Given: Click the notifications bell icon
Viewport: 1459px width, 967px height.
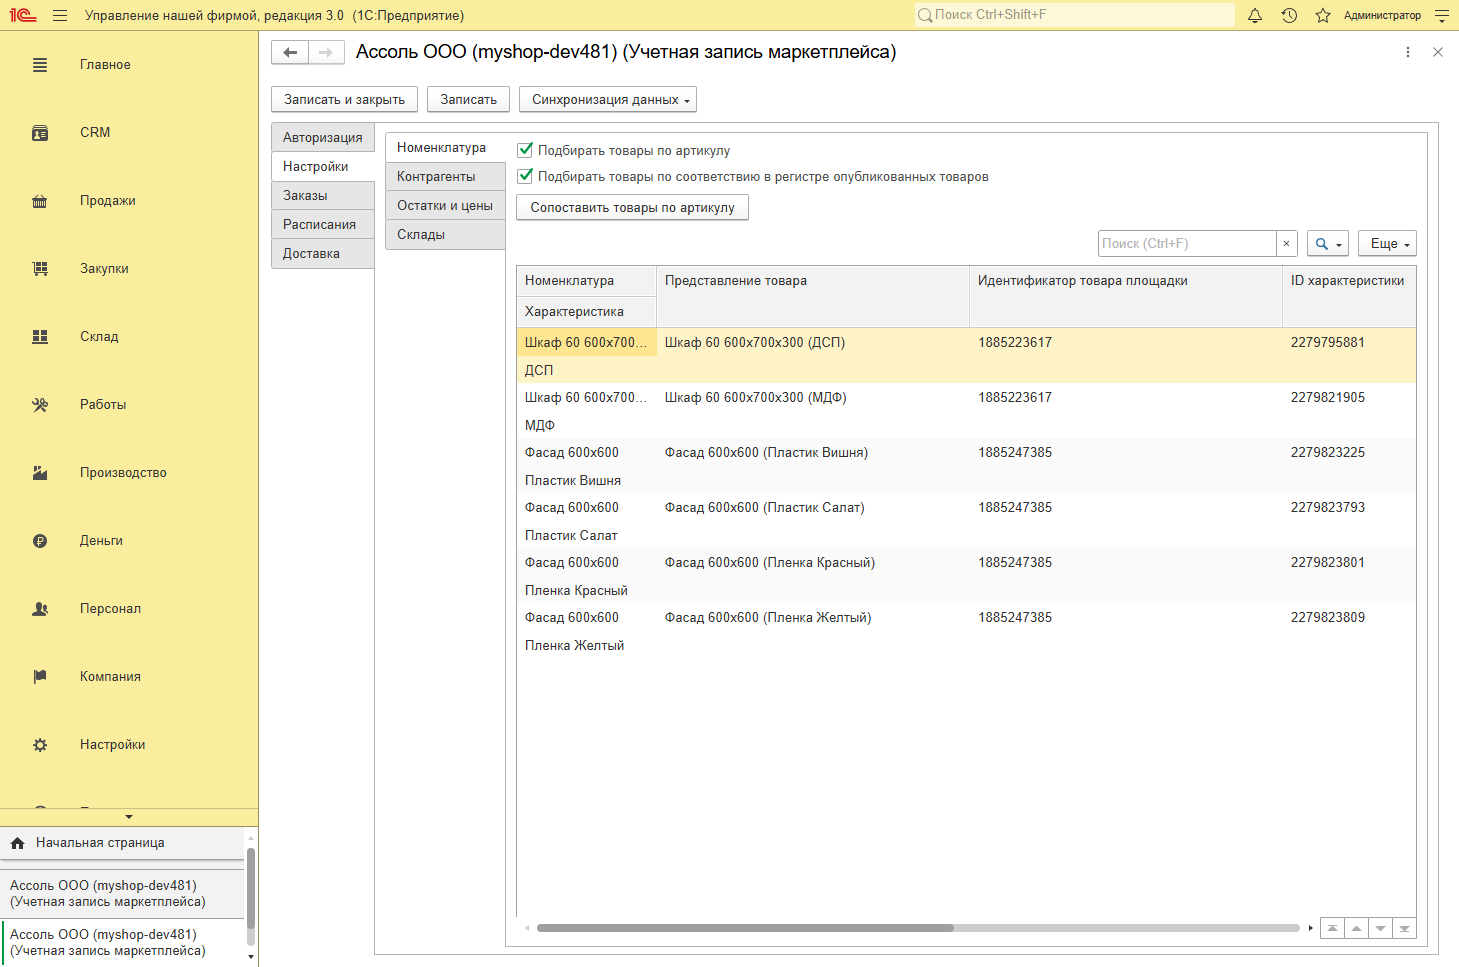Looking at the screenshot, I should 1255,16.
